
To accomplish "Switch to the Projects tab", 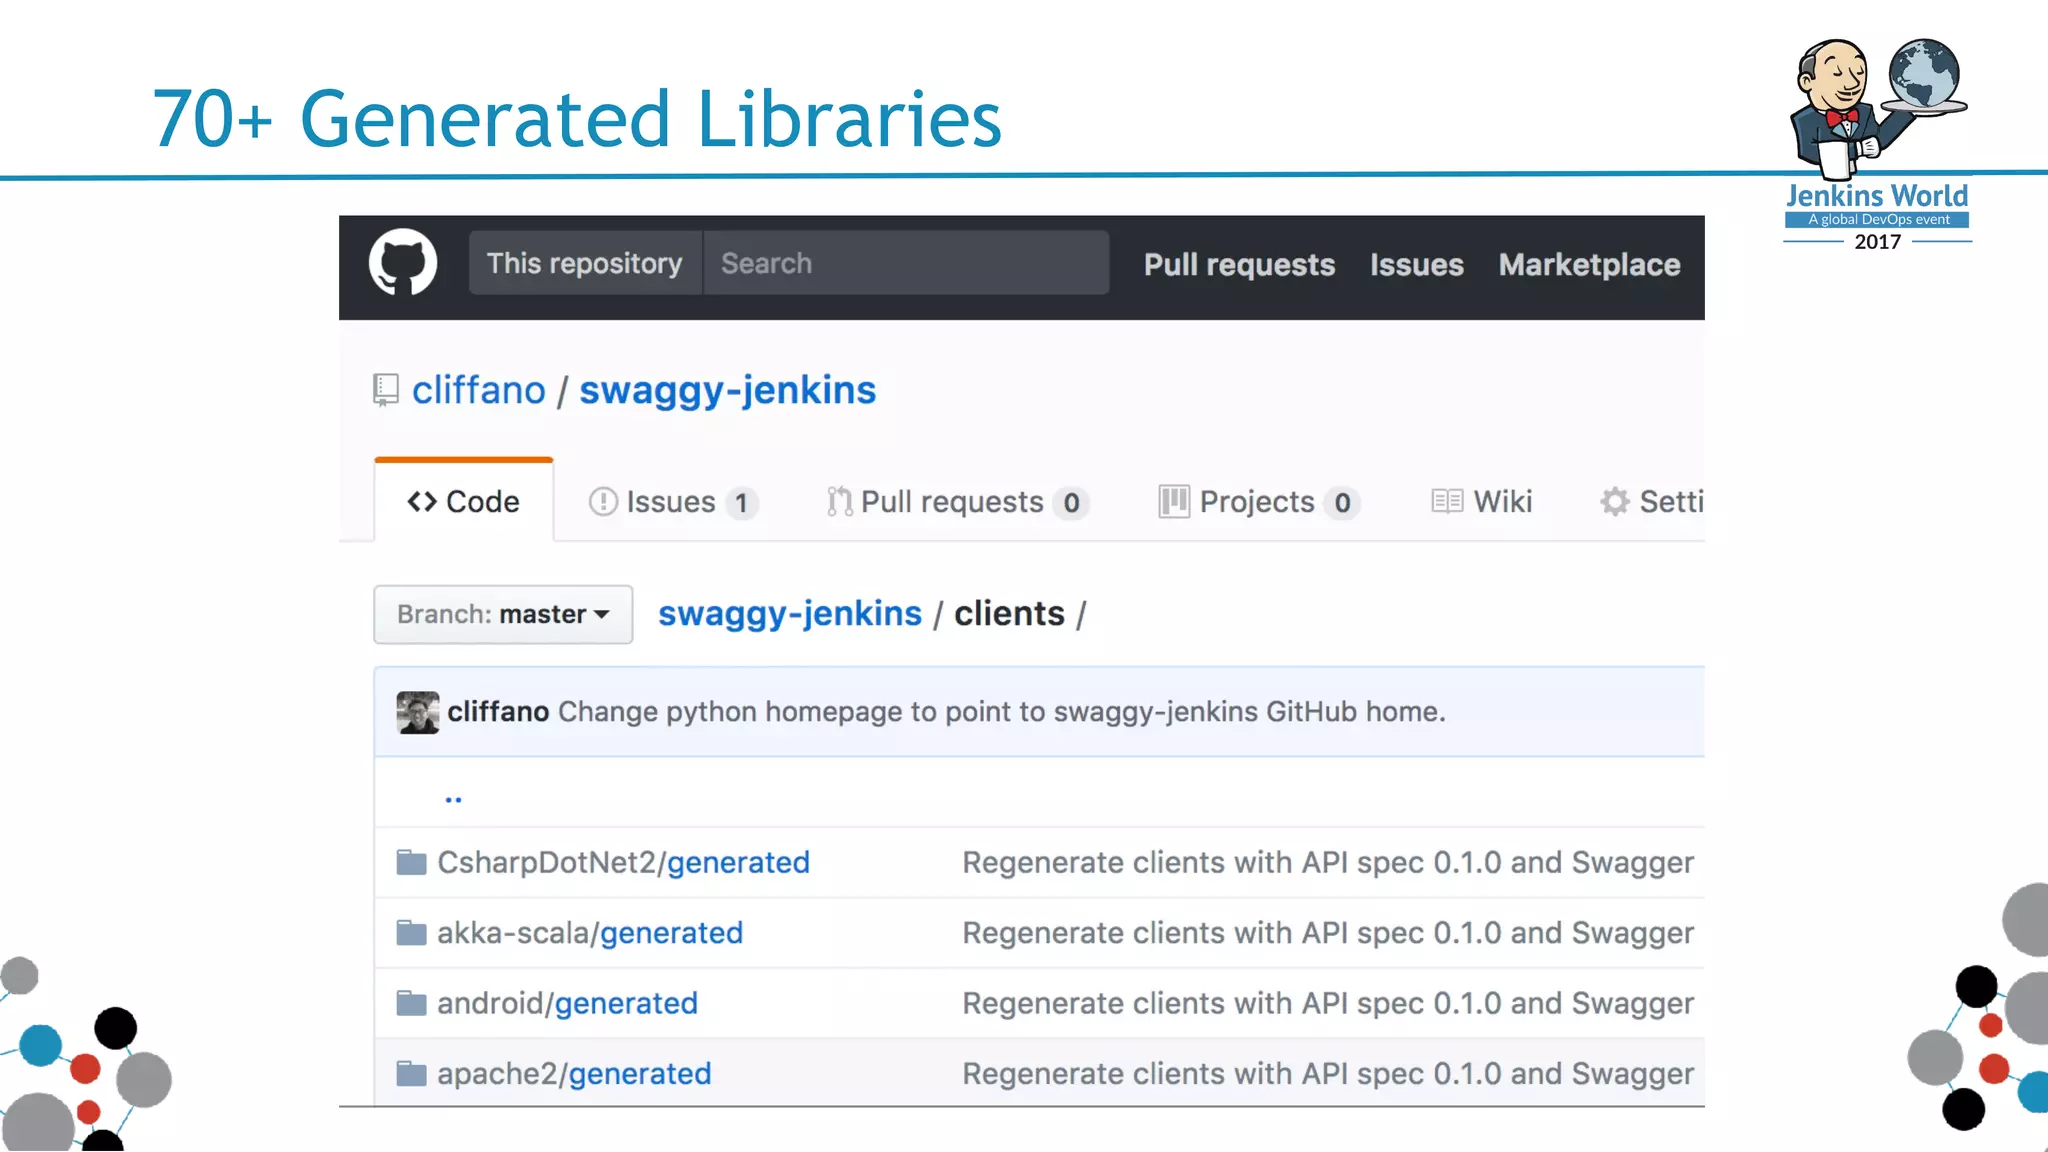I will pyautogui.click(x=1259, y=501).
